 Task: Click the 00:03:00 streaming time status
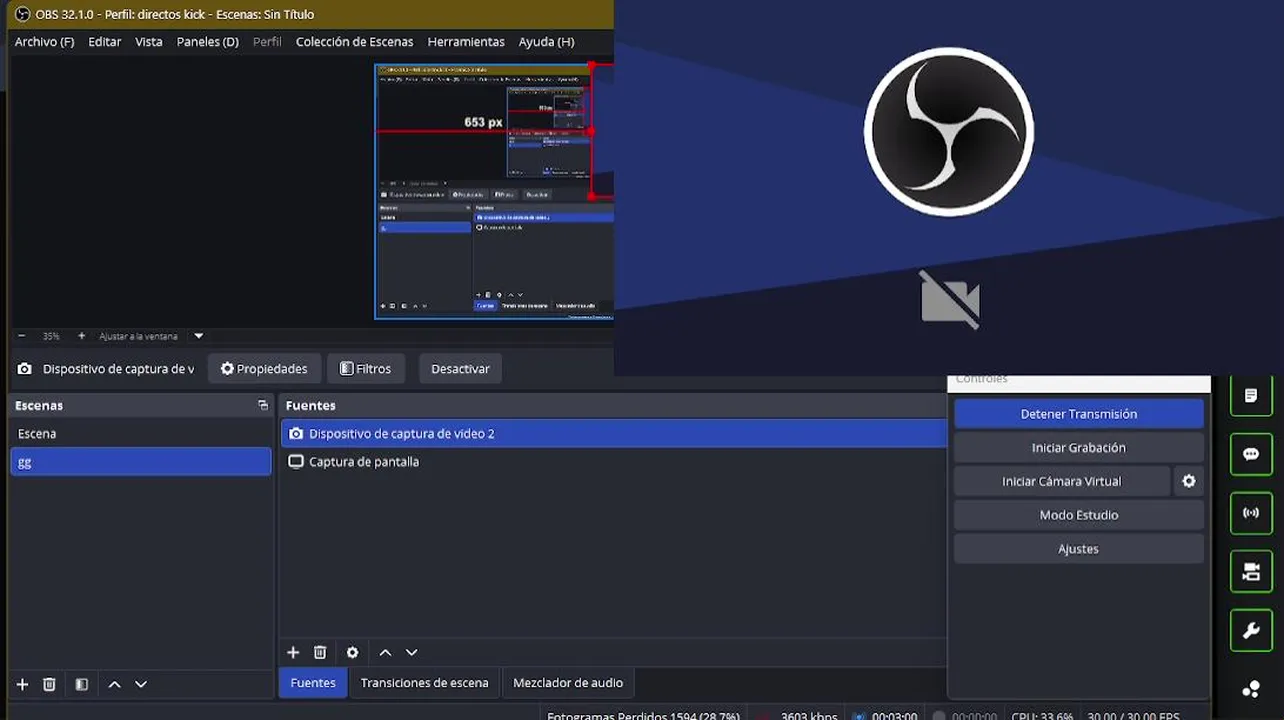pyautogui.click(x=894, y=715)
